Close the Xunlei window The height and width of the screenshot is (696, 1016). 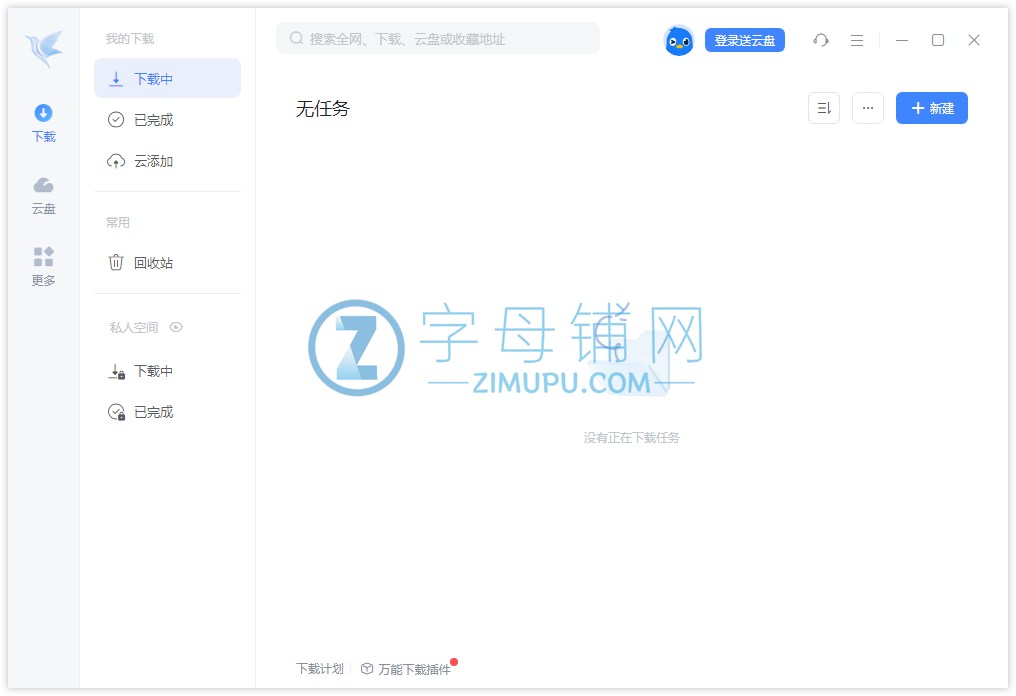click(x=974, y=40)
